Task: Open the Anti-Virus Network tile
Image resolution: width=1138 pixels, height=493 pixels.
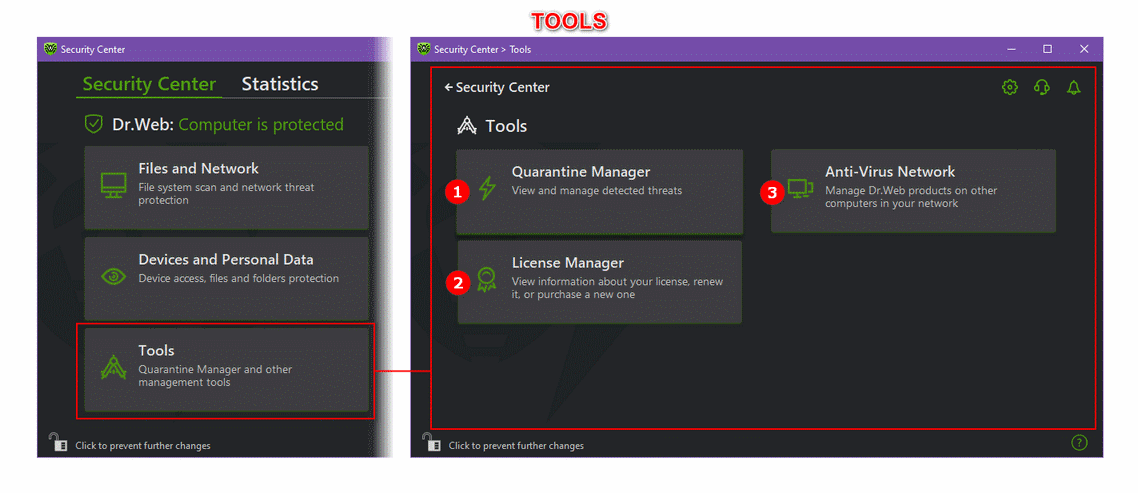Action: pos(913,191)
